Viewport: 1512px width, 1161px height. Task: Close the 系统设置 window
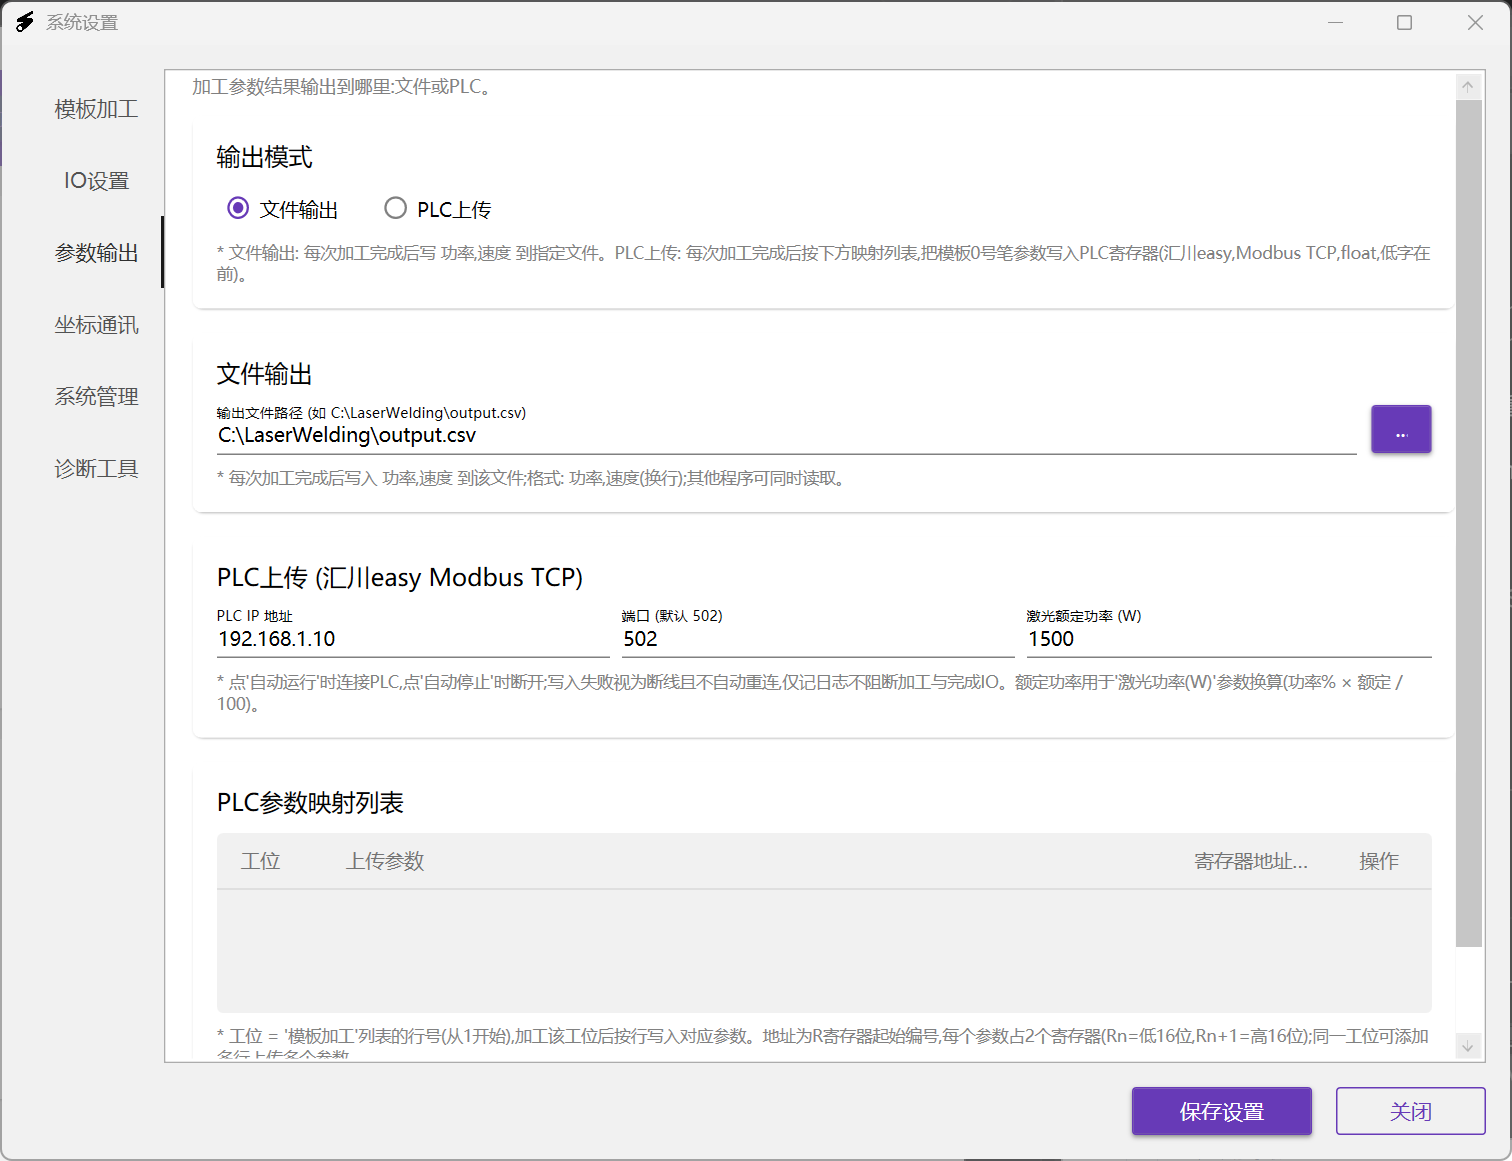(1475, 22)
